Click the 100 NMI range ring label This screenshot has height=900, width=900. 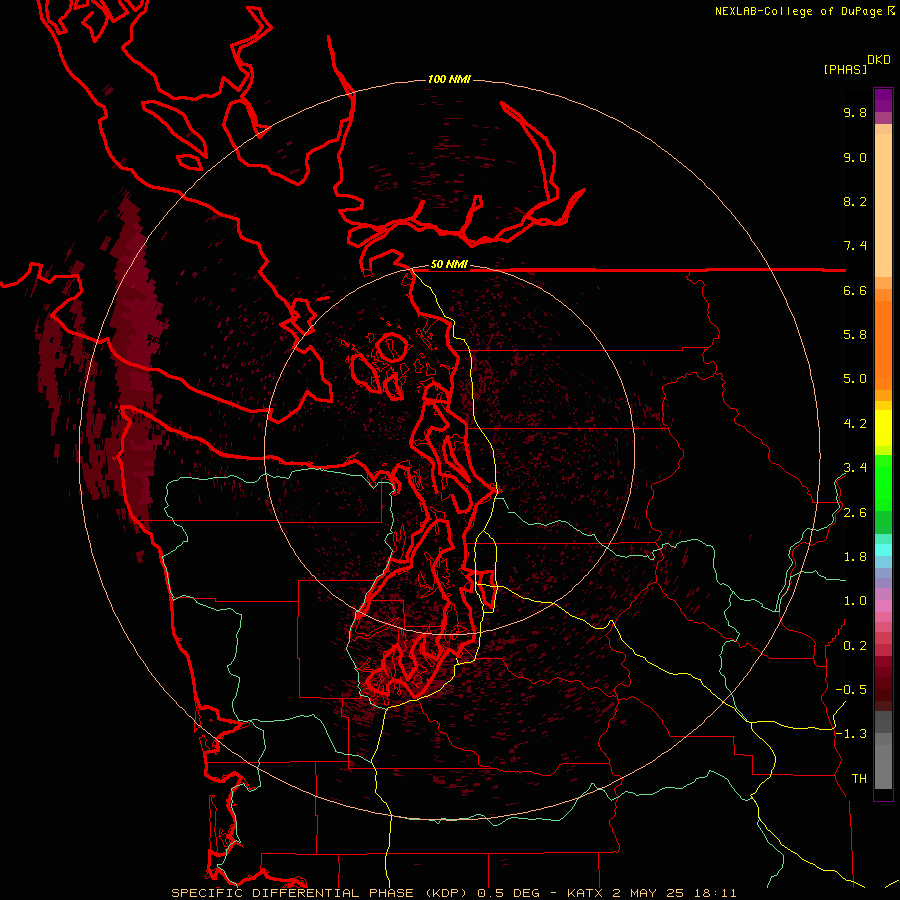click(449, 79)
